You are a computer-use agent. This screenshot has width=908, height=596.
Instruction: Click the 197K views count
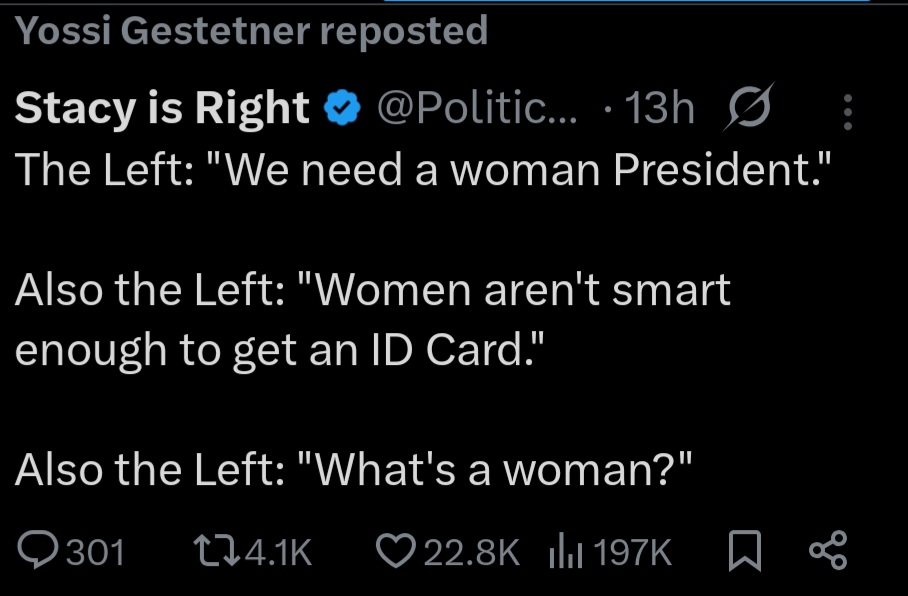tap(633, 551)
